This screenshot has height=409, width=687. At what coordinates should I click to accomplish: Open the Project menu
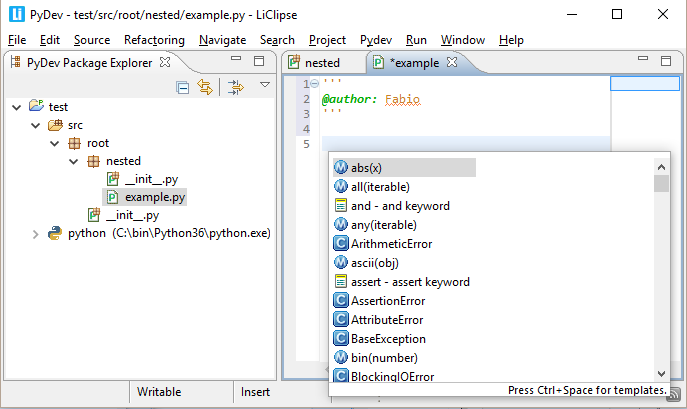point(327,40)
